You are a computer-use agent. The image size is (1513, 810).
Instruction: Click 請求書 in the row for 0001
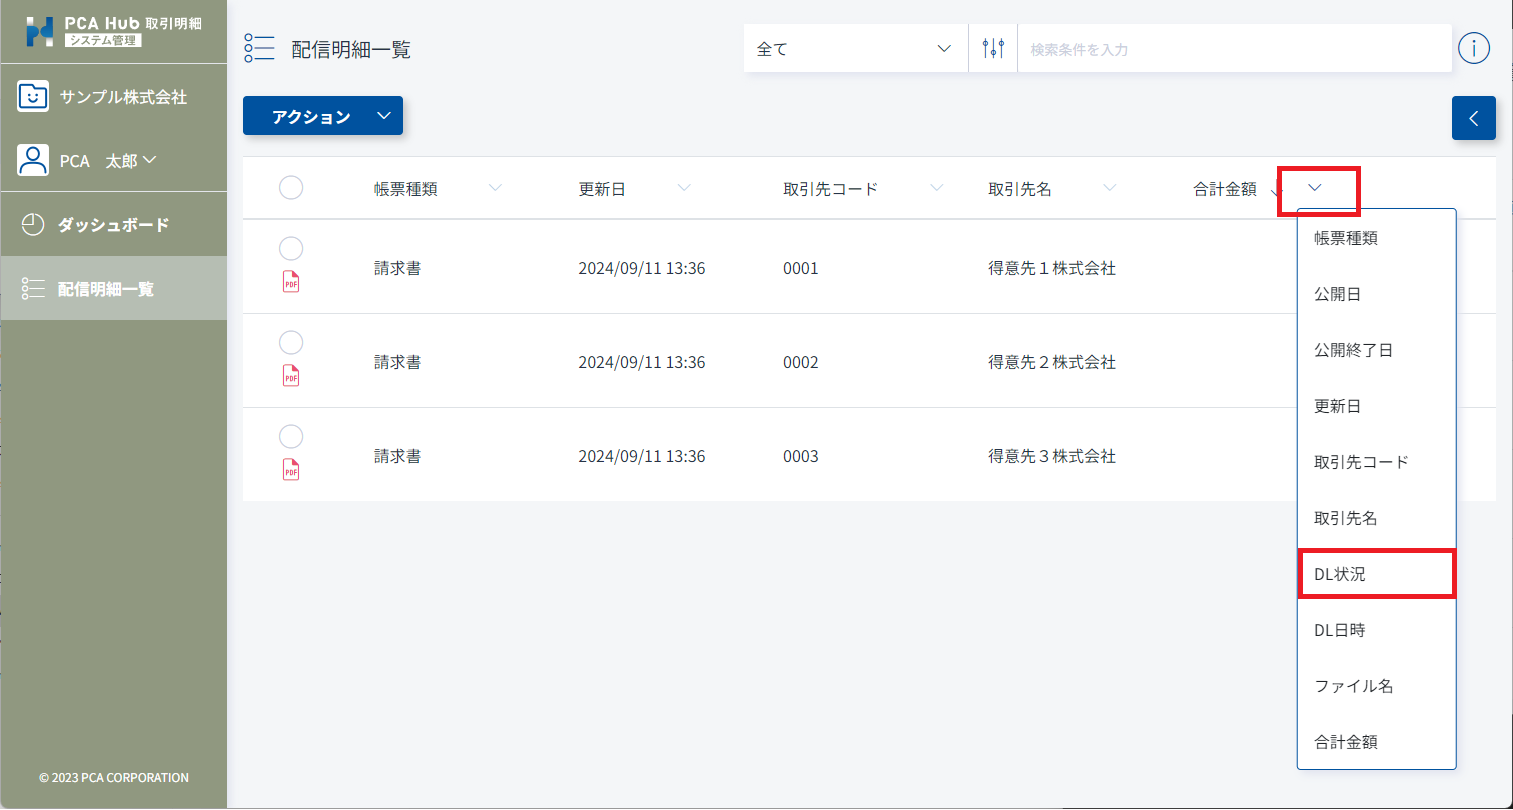[x=398, y=268]
